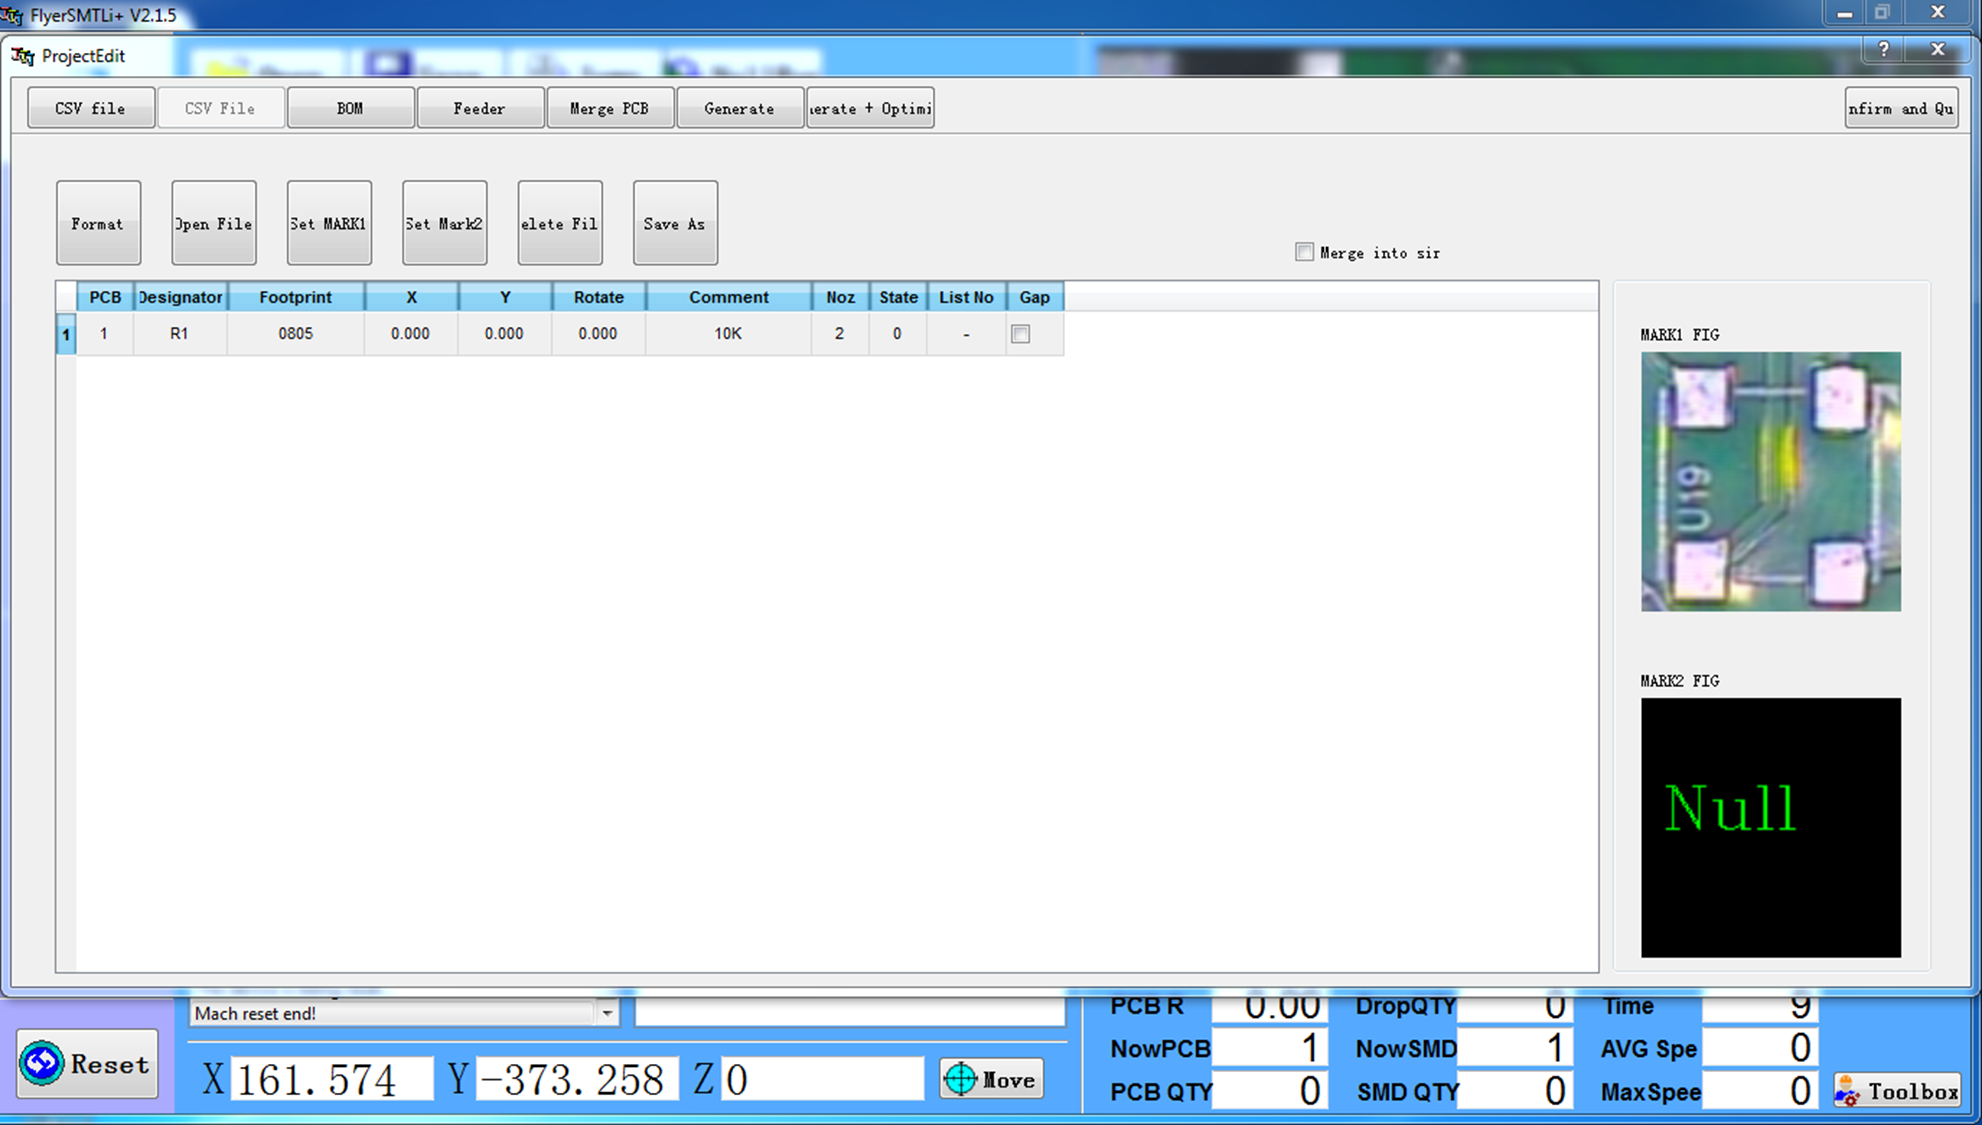
Task: Click the PCB QTY value field
Action: point(1269,1090)
